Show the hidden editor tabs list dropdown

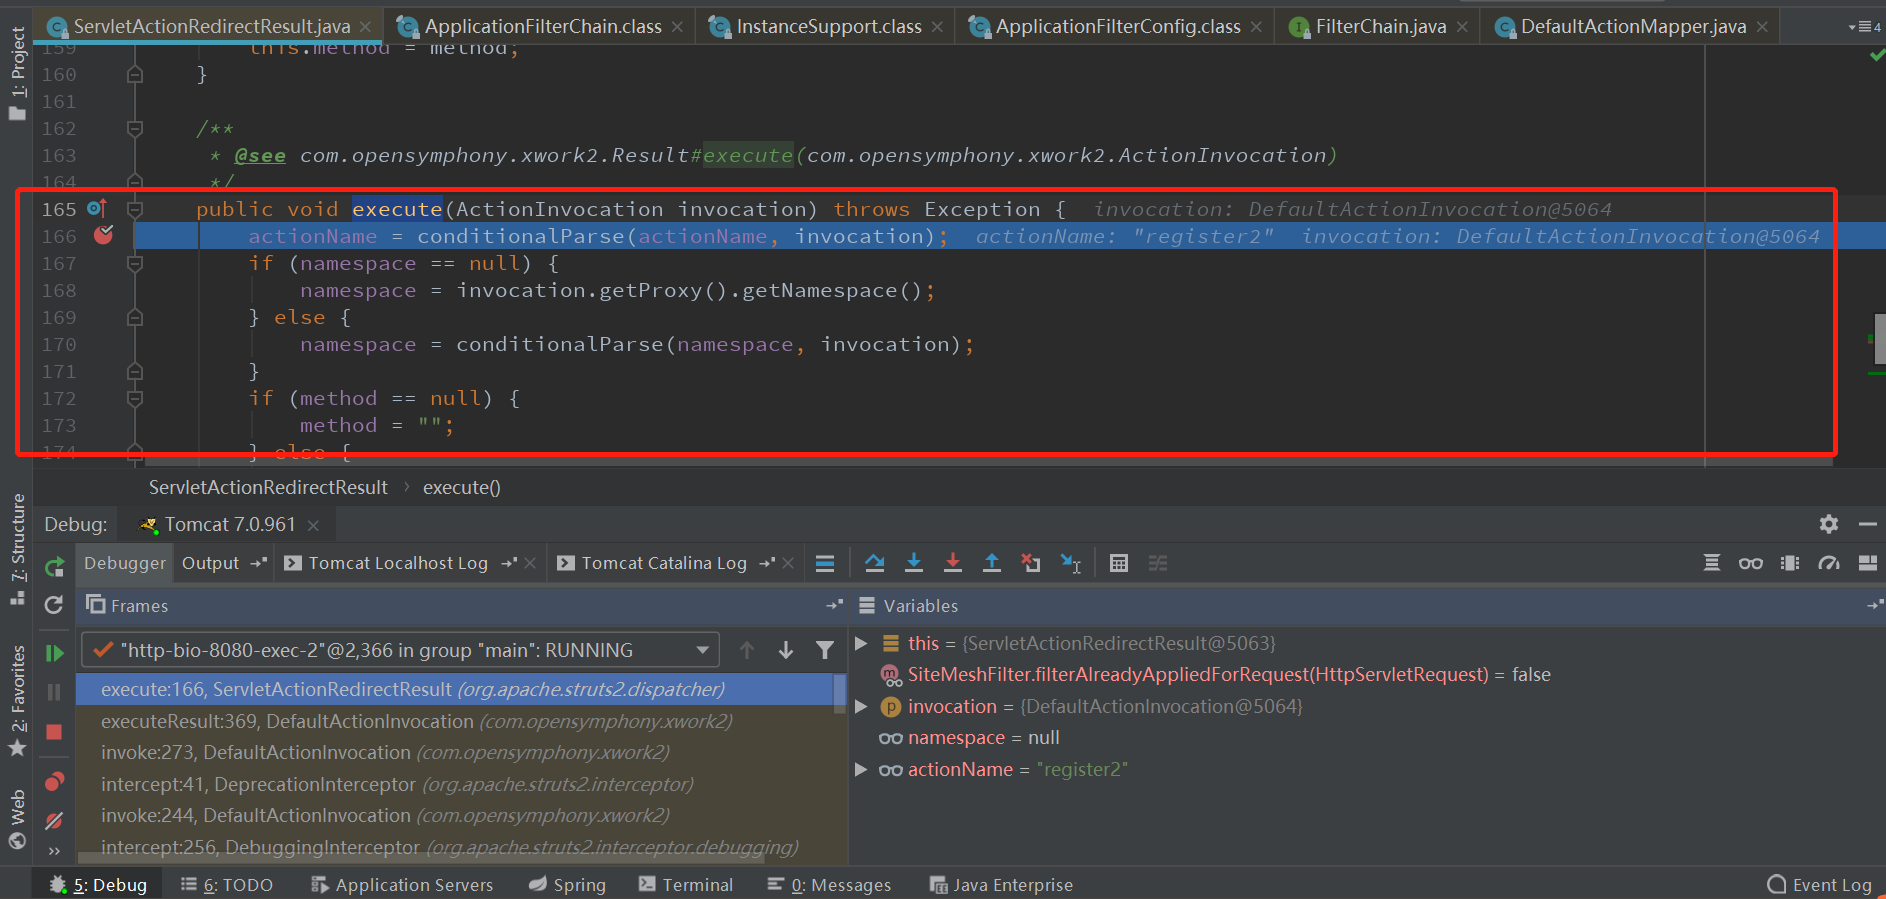pyautogui.click(x=1865, y=27)
